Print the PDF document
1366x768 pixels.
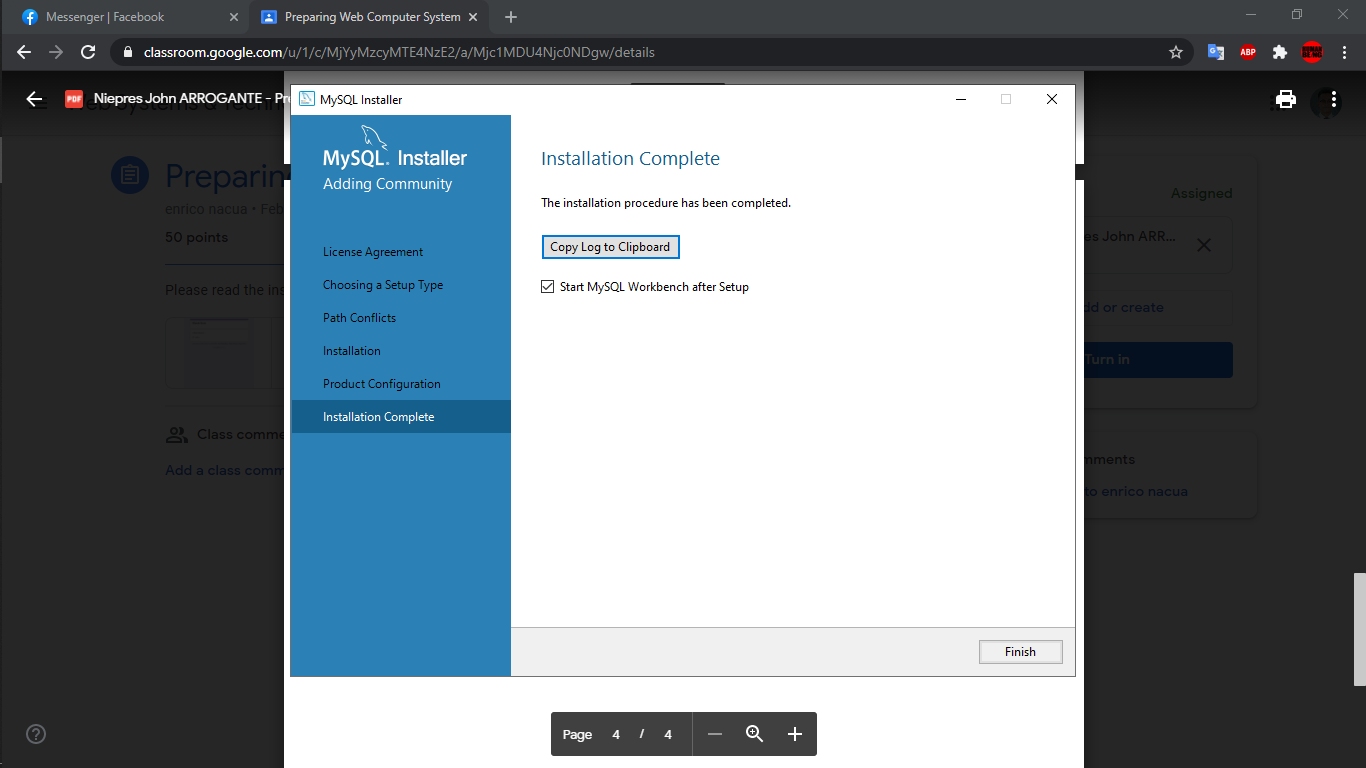pyautogui.click(x=1286, y=99)
